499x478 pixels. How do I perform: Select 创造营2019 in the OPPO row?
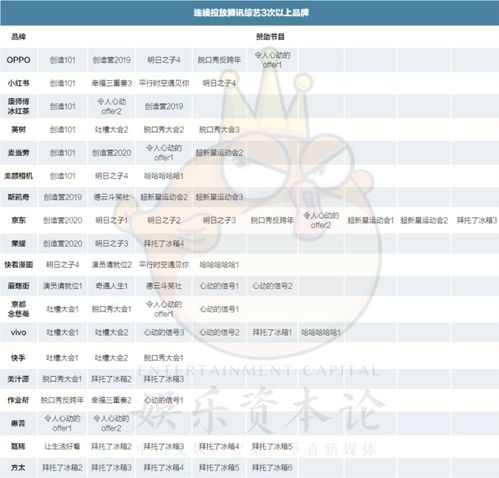tap(111, 60)
